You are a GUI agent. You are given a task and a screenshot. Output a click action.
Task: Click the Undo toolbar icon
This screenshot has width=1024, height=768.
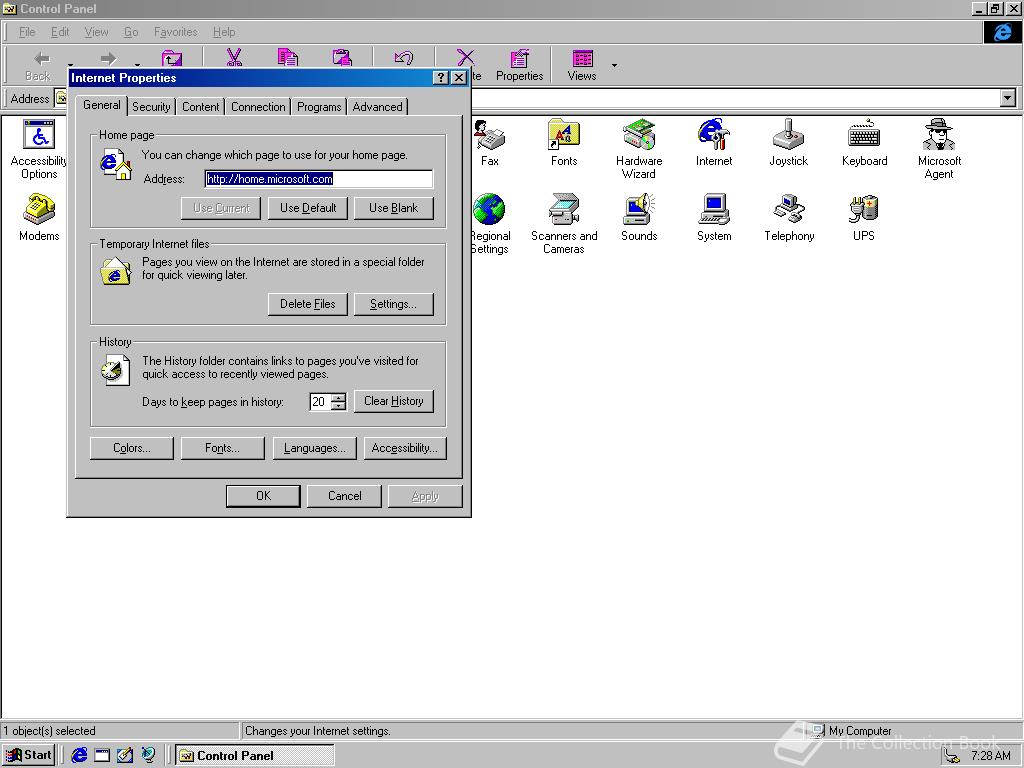(x=403, y=57)
